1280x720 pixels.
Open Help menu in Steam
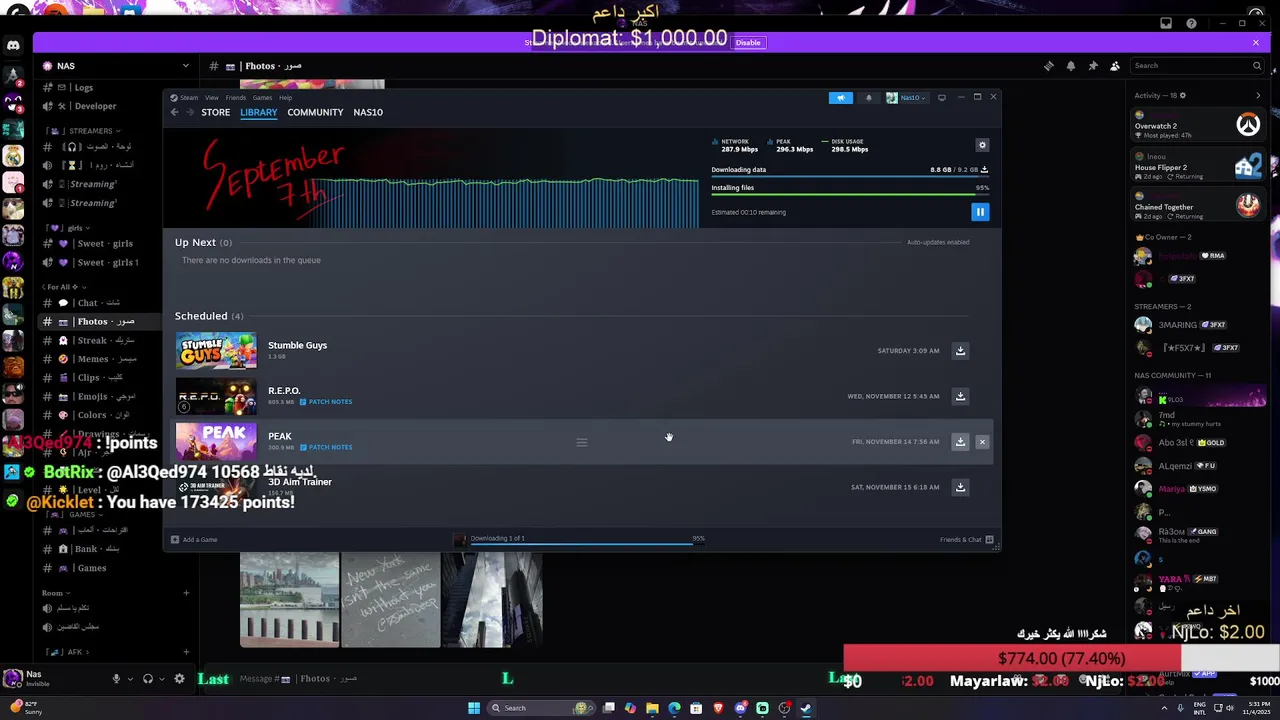285,98
